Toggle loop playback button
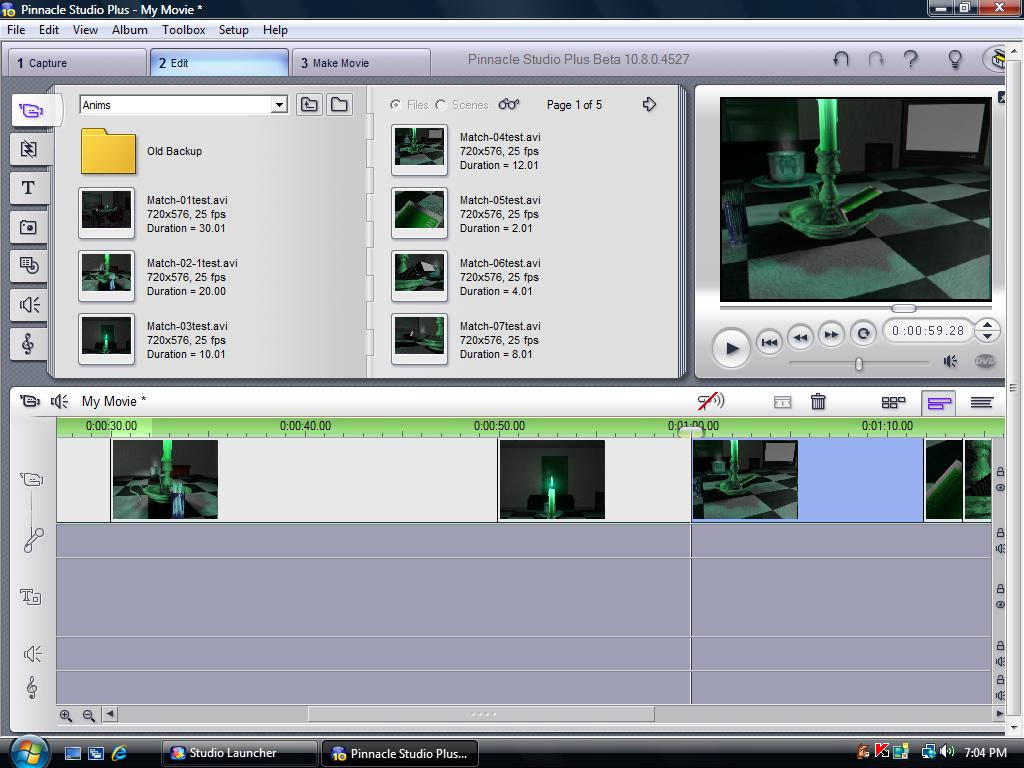 pos(863,334)
